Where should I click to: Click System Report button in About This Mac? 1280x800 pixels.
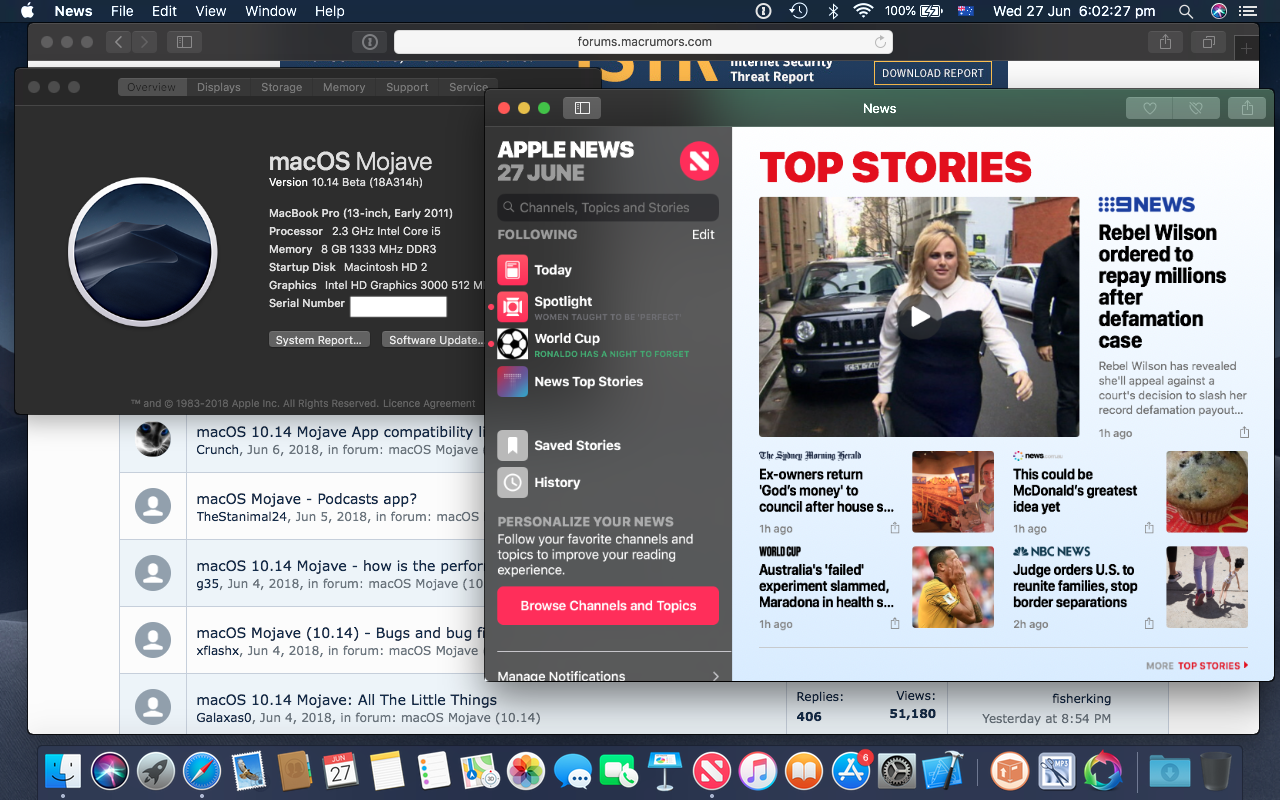coord(319,340)
